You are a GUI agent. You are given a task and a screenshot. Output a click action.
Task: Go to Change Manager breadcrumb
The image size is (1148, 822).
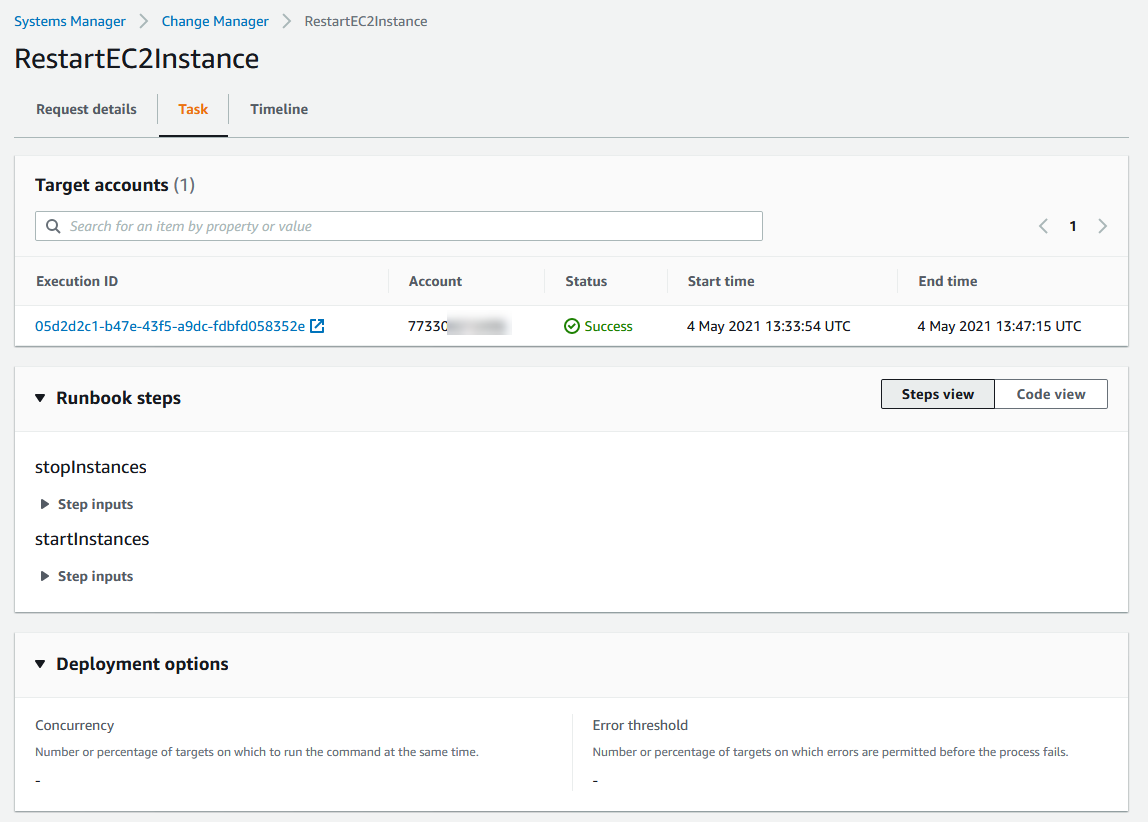point(215,21)
